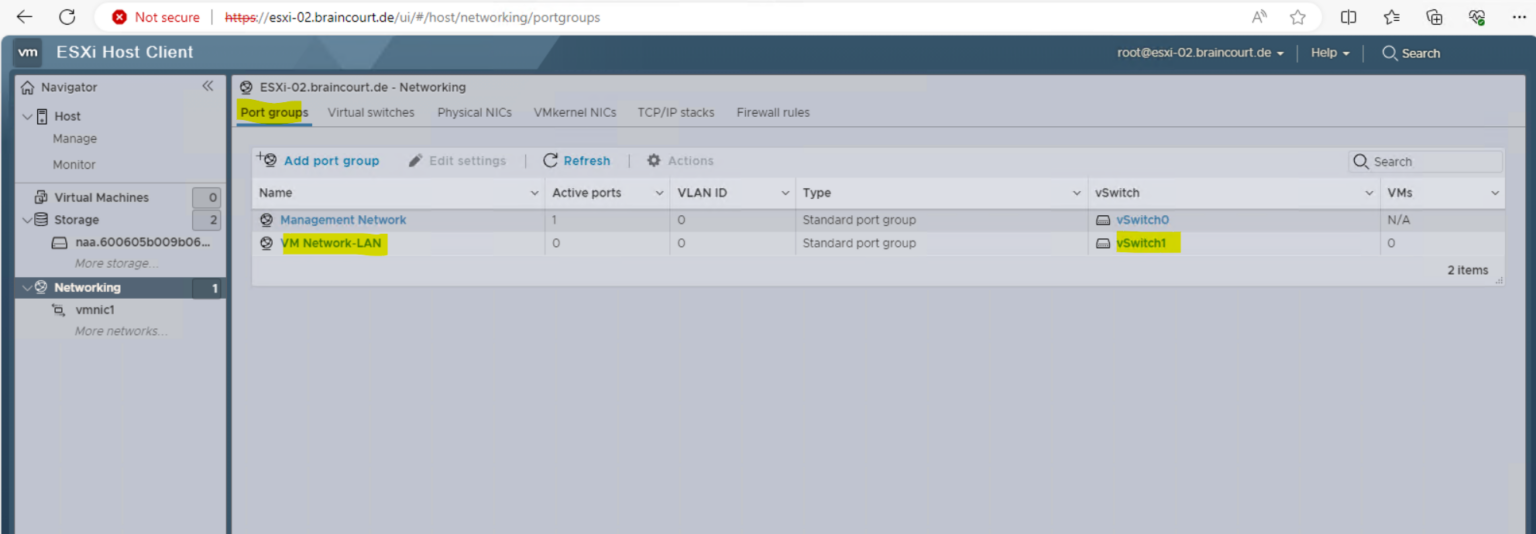Click the favorites star icon in address bar
The width and height of the screenshot is (1536, 534).
click(x=1297, y=17)
